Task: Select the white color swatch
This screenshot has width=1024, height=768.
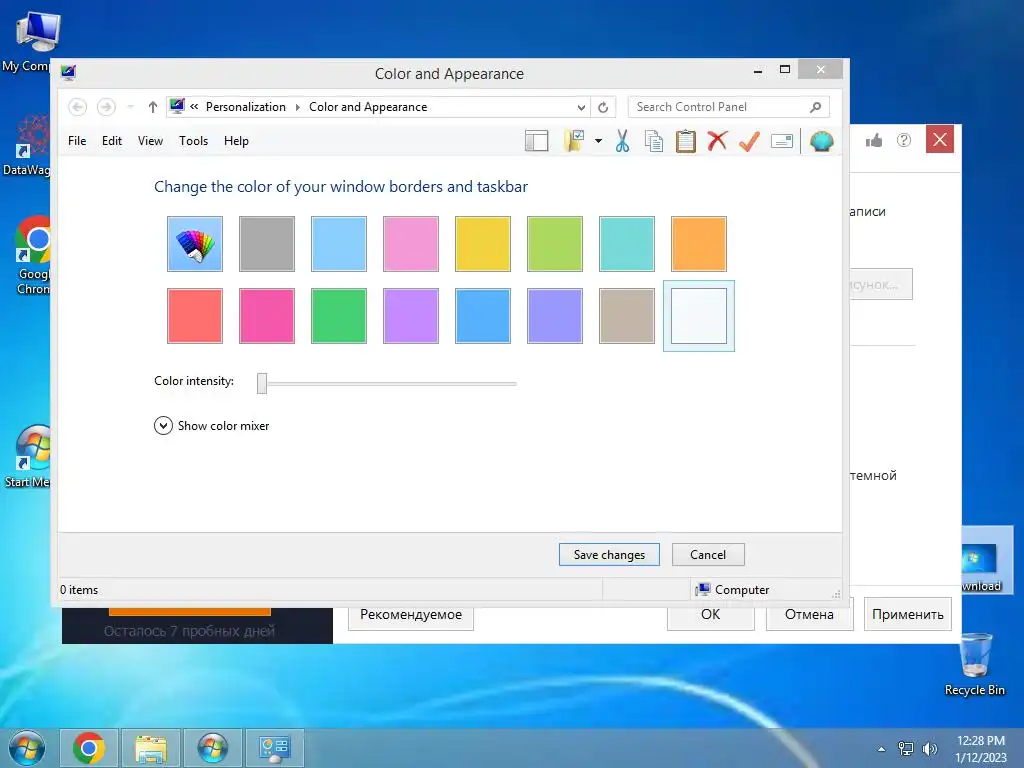Action: (x=699, y=315)
